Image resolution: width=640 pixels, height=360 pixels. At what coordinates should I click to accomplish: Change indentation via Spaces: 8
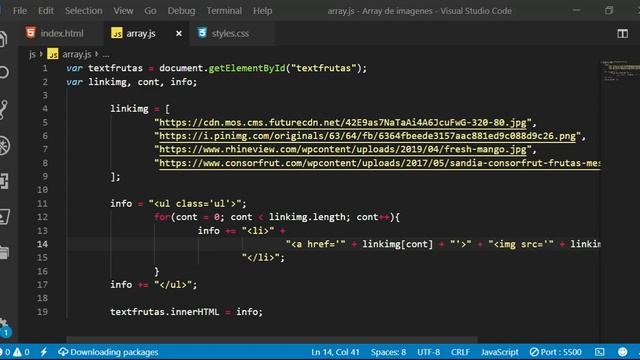(389, 352)
